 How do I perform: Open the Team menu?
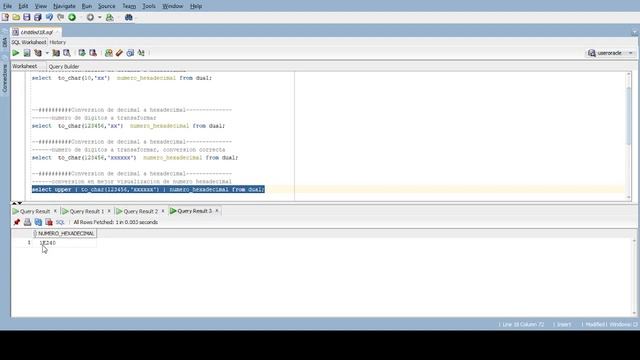129,6
